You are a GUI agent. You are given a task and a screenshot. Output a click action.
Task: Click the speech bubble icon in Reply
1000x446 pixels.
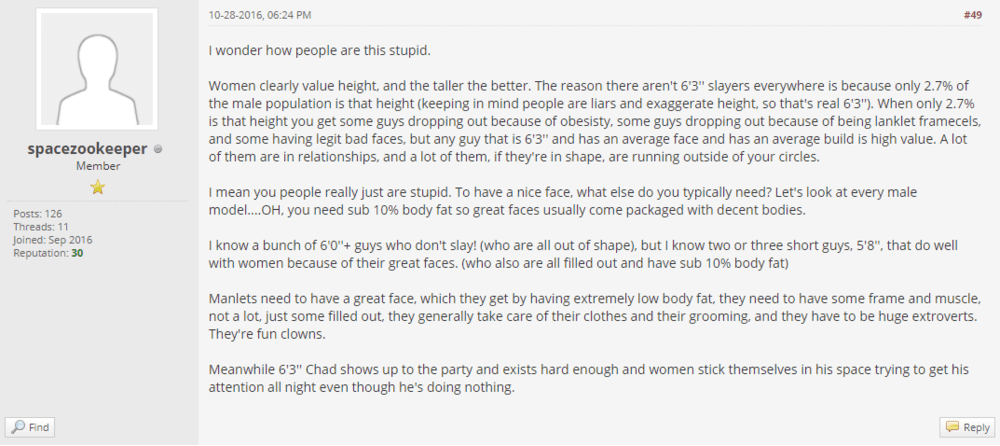tap(952, 427)
